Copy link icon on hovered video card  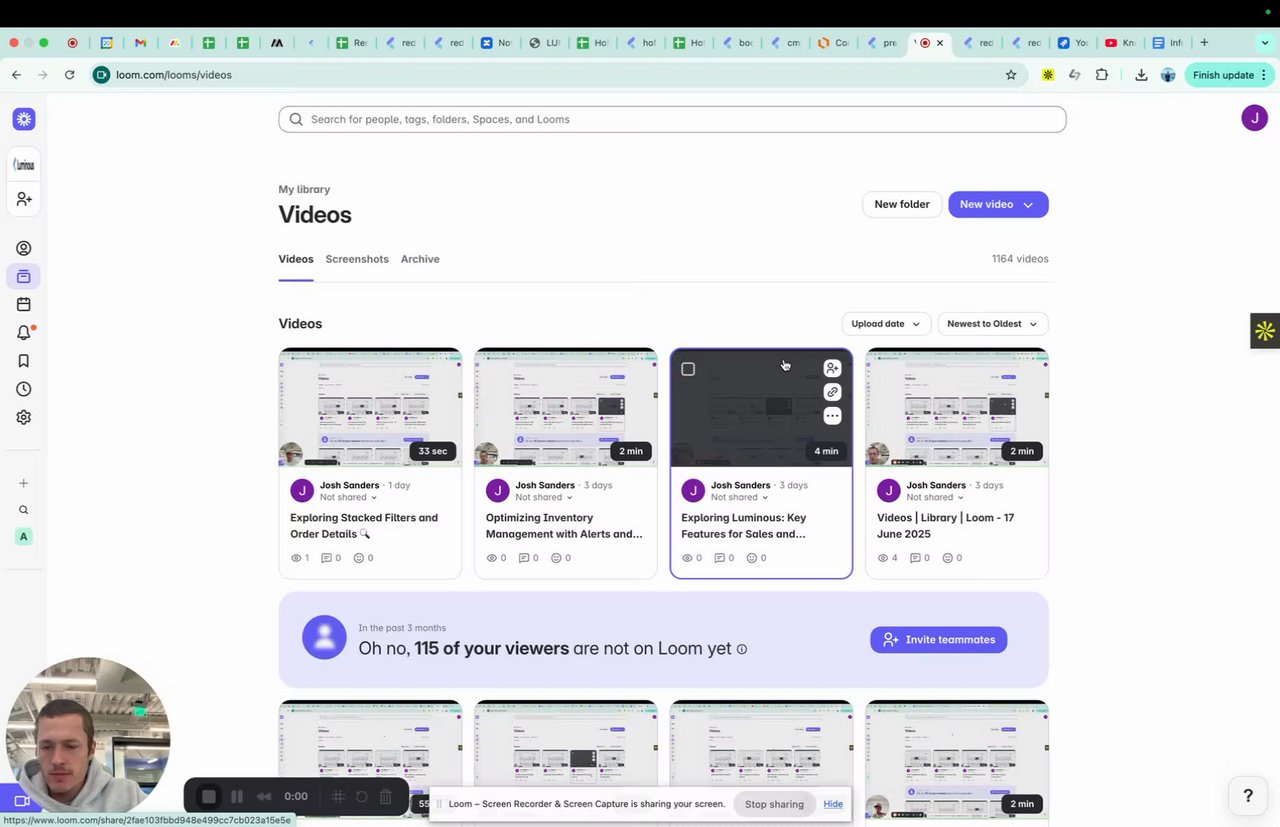[832, 392]
